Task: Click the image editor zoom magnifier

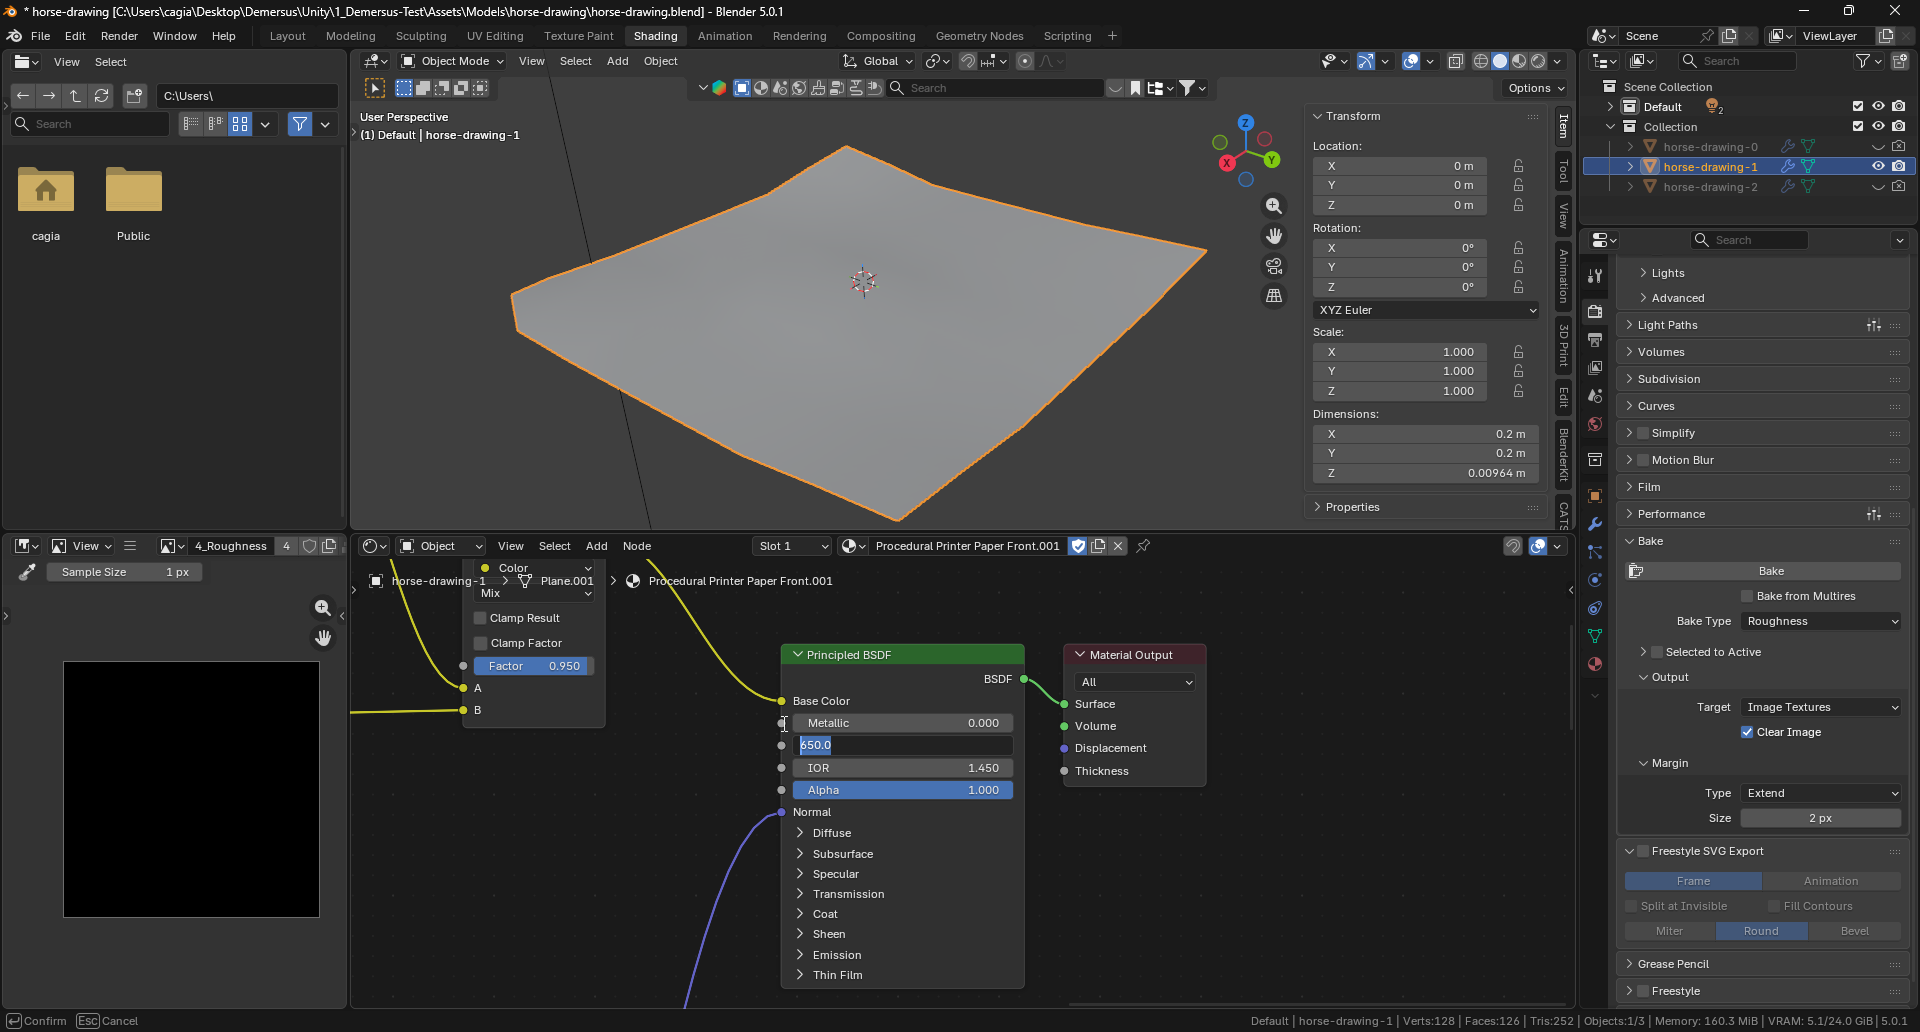Action: click(x=322, y=608)
